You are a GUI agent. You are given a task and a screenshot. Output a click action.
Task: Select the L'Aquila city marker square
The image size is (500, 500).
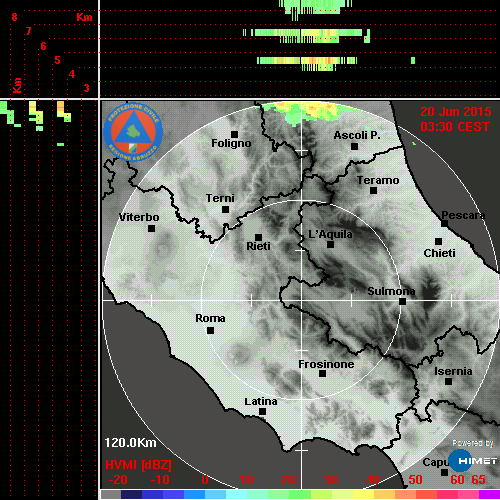(330, 245)
